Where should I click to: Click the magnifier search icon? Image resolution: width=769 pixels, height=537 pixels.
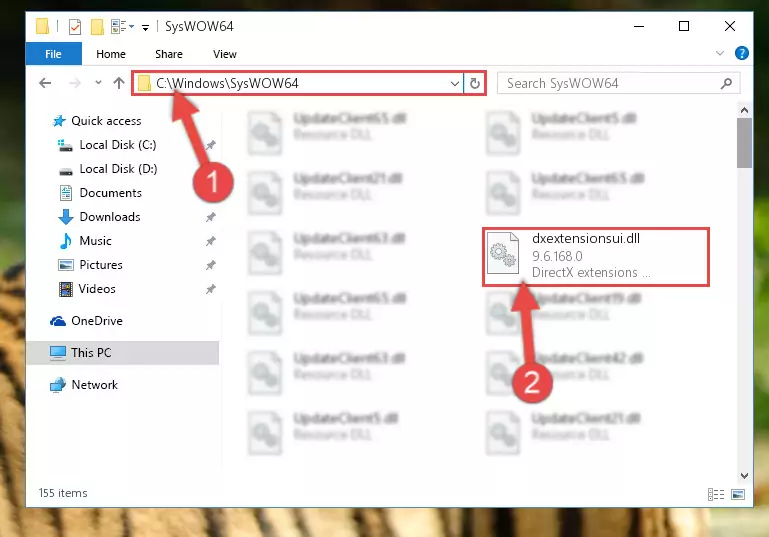[726, 83]
